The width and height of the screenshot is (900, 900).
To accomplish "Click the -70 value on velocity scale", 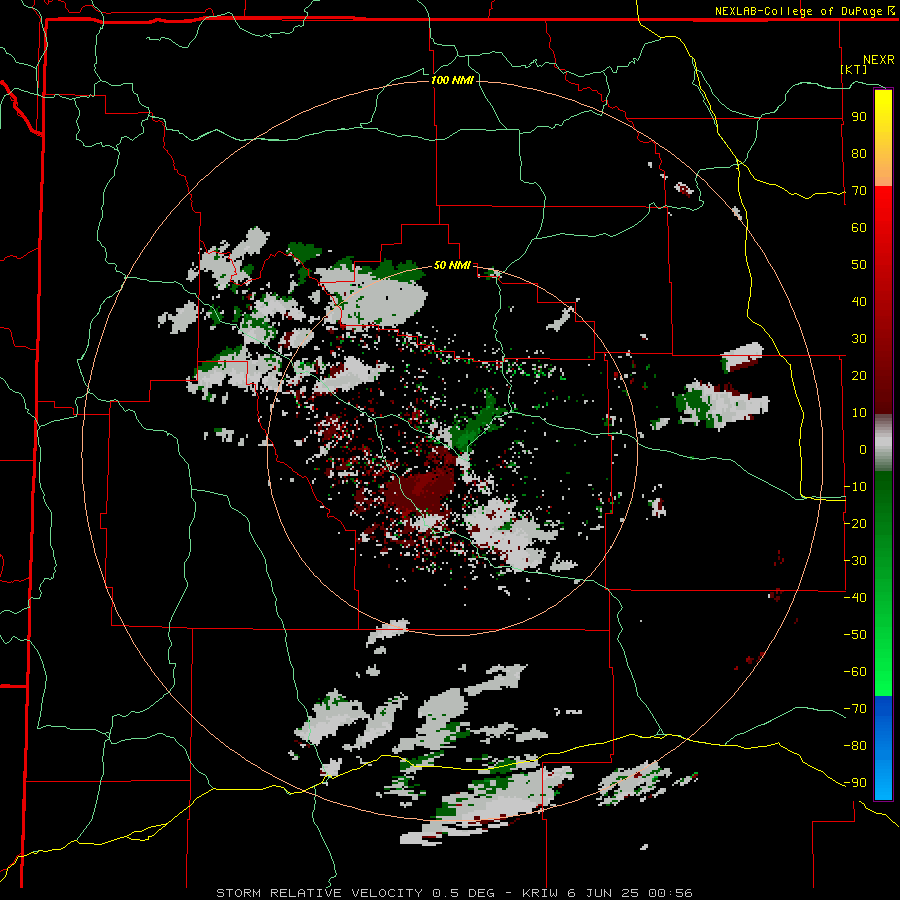I will [x=855, y=709].
